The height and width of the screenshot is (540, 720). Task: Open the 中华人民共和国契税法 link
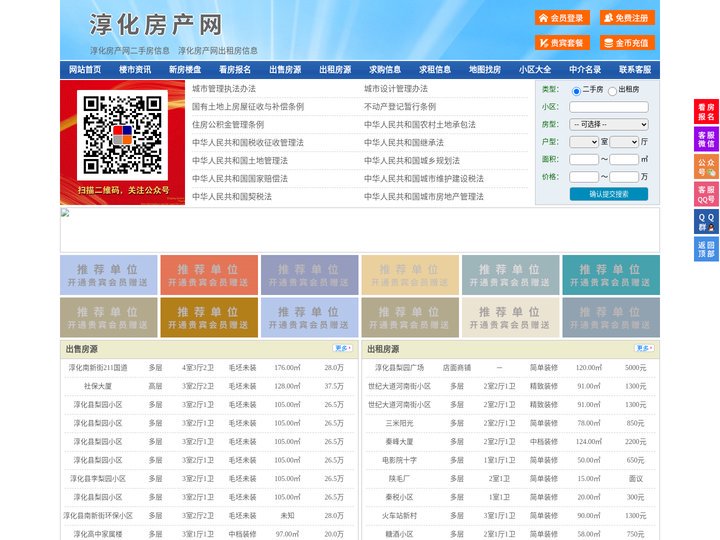232,197
